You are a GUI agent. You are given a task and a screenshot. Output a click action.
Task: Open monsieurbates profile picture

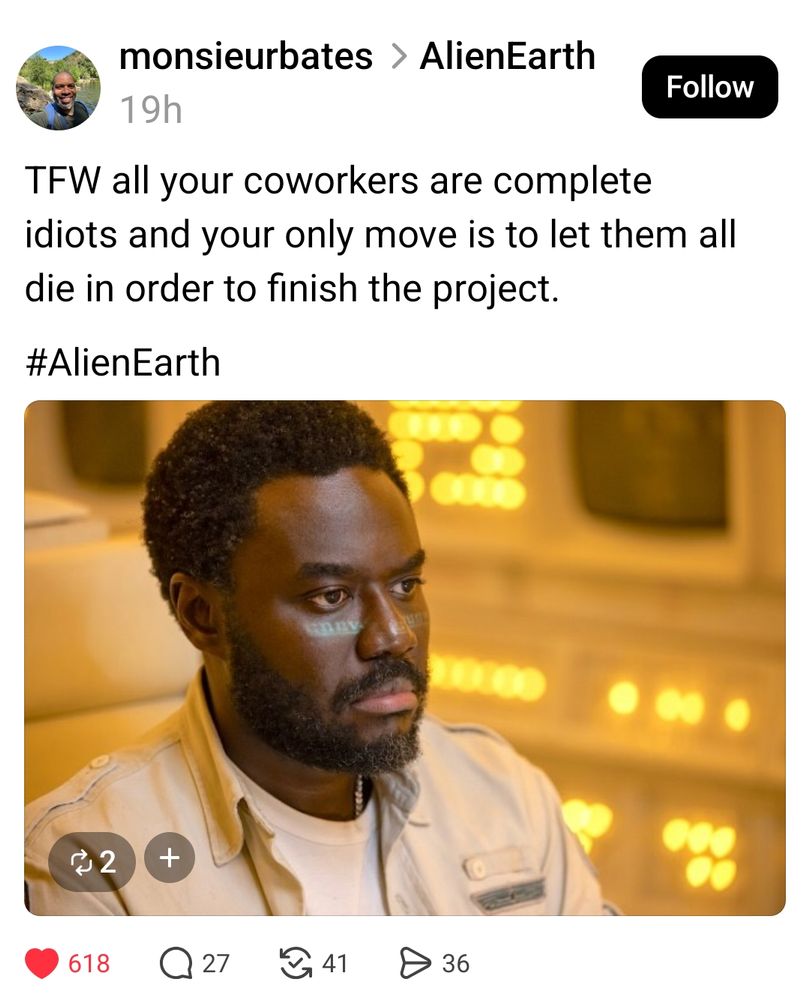click(58, 87)
